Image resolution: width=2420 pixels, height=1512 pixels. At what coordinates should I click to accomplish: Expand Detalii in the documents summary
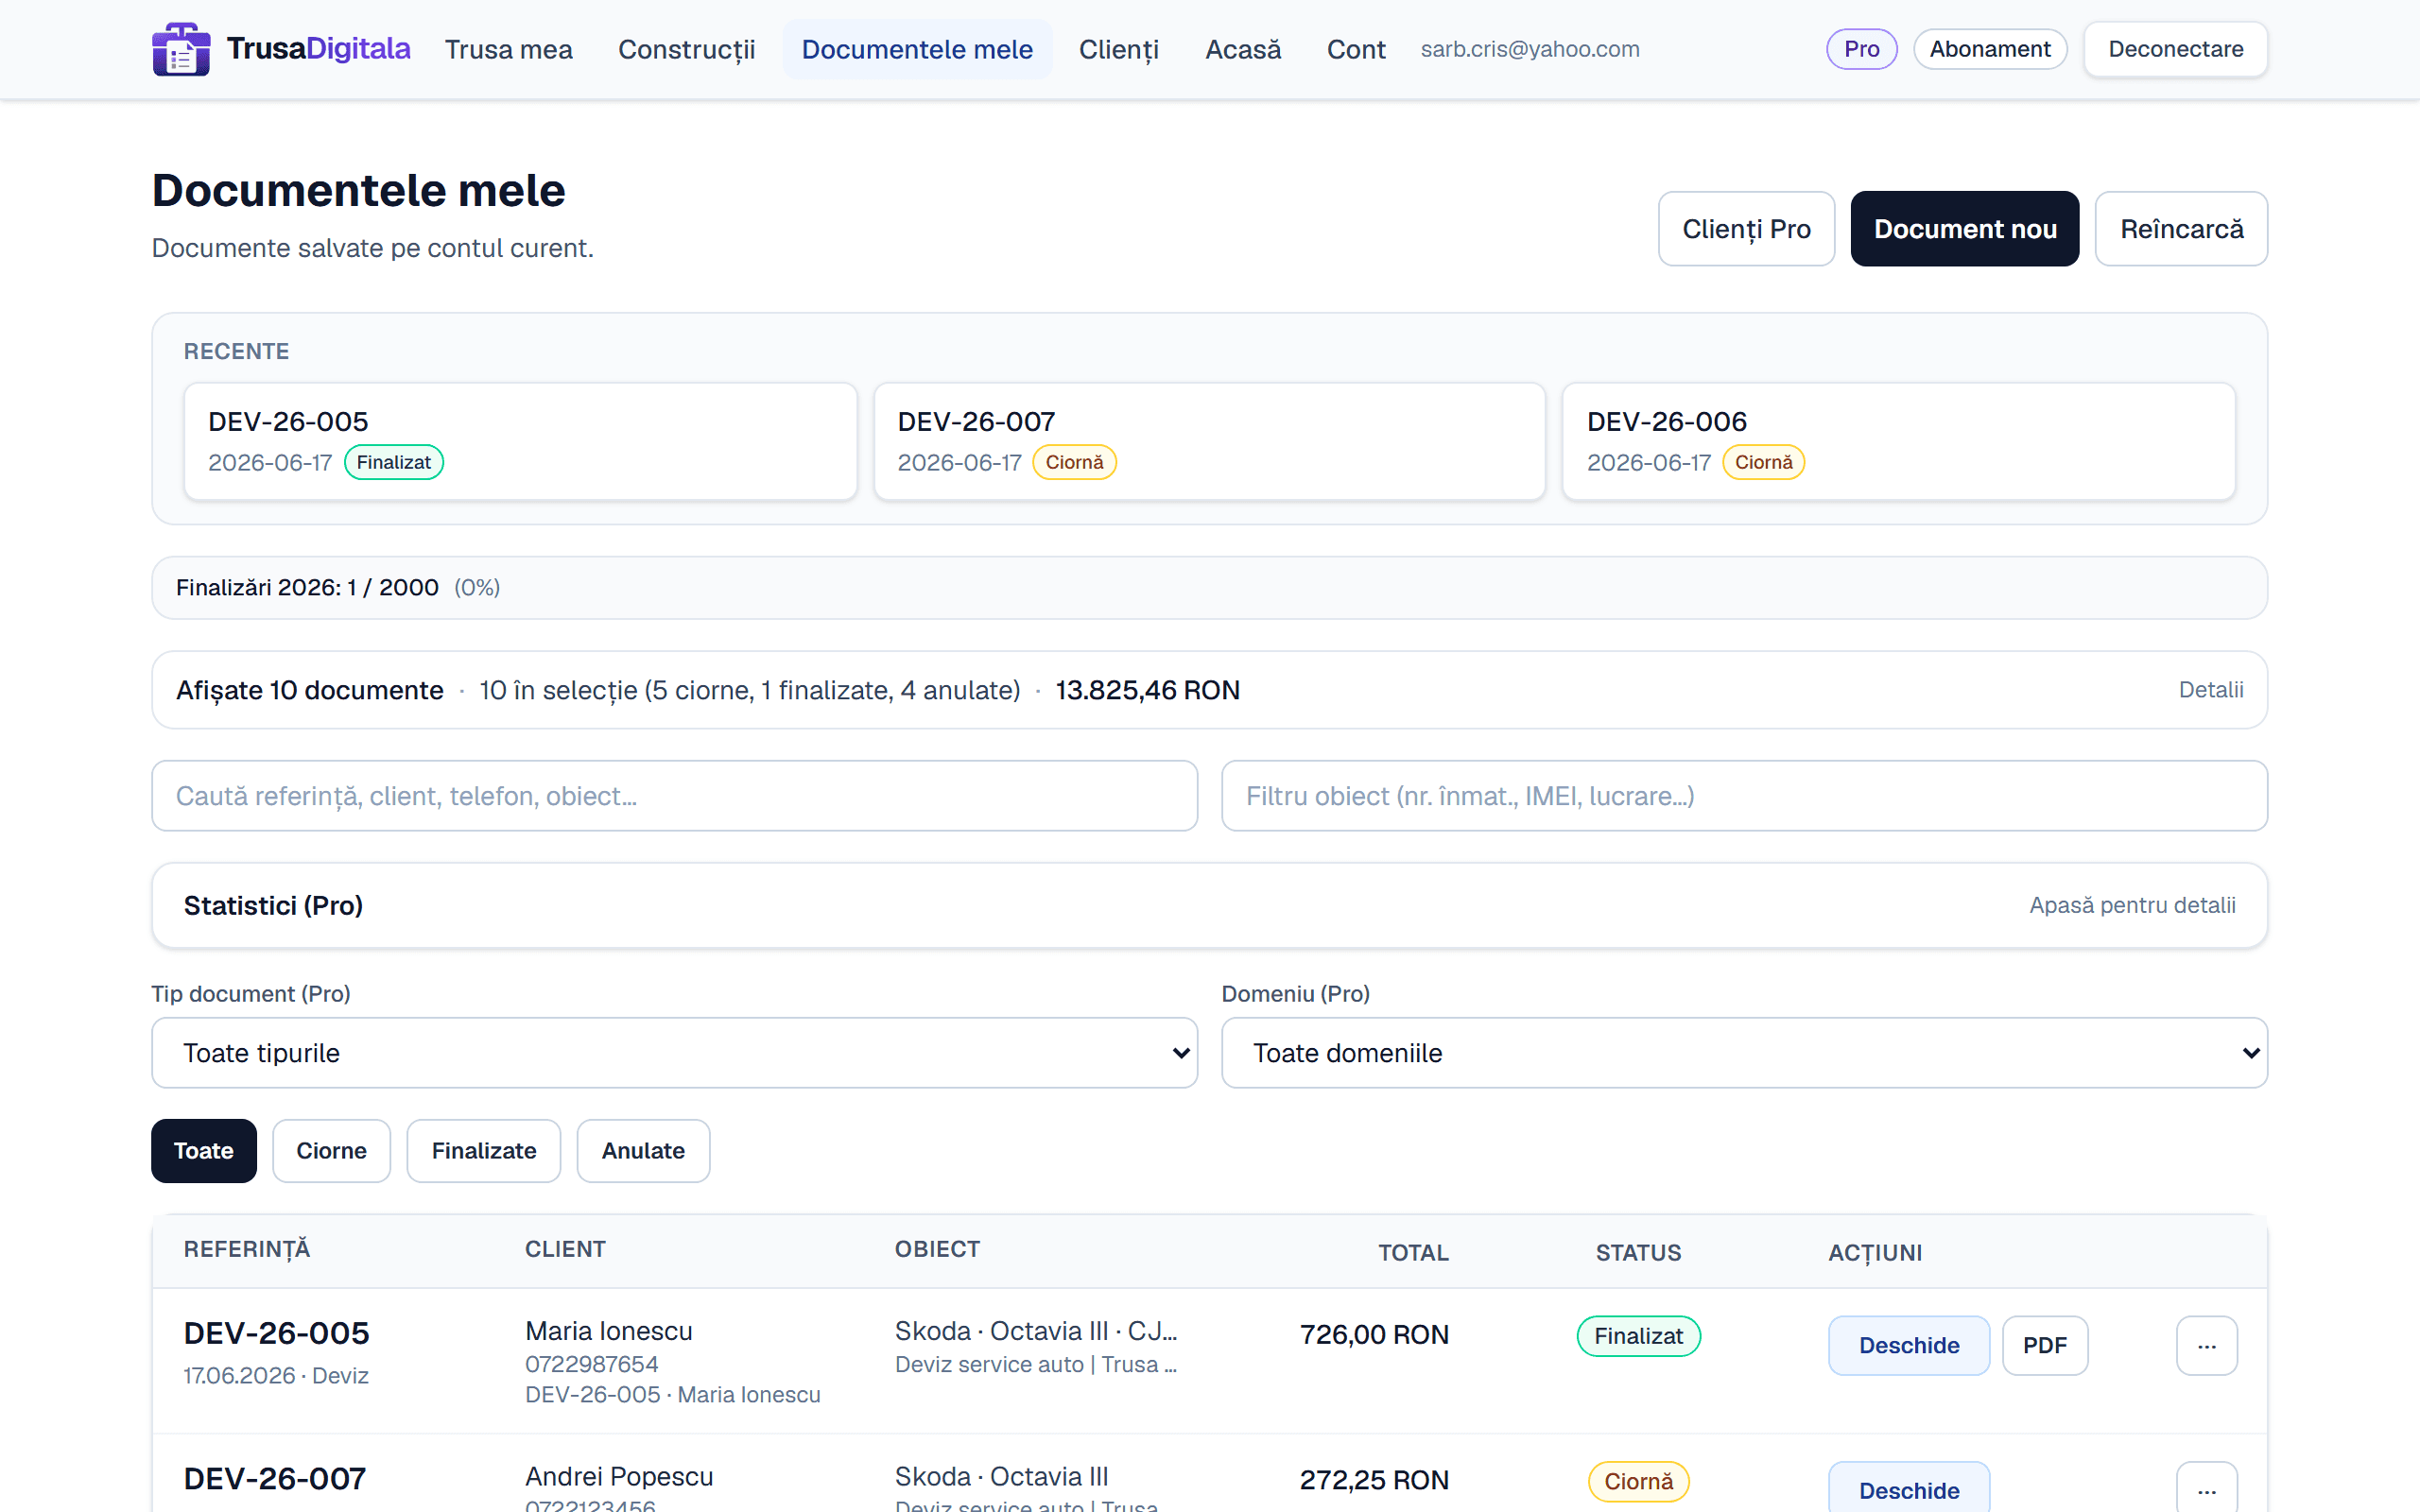click(2210, 690)
